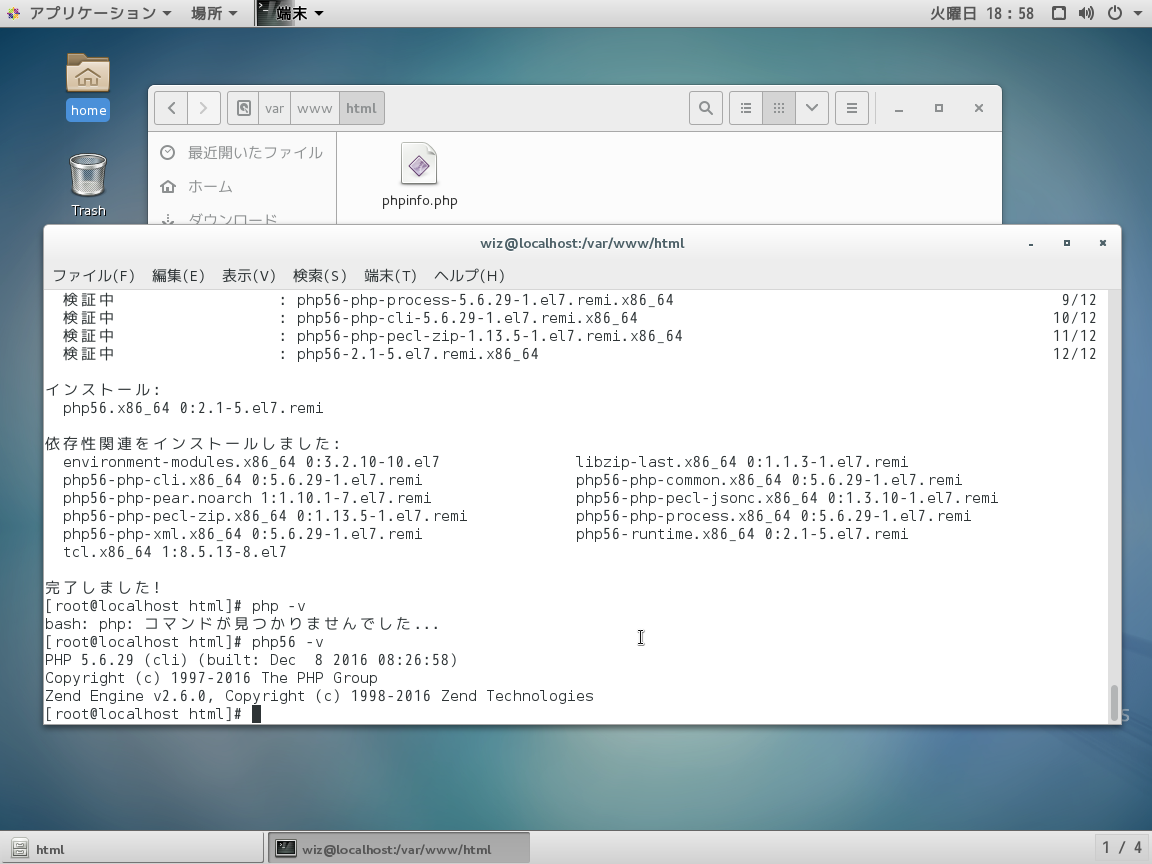Switch to html window in taskbar

[132, 849]
